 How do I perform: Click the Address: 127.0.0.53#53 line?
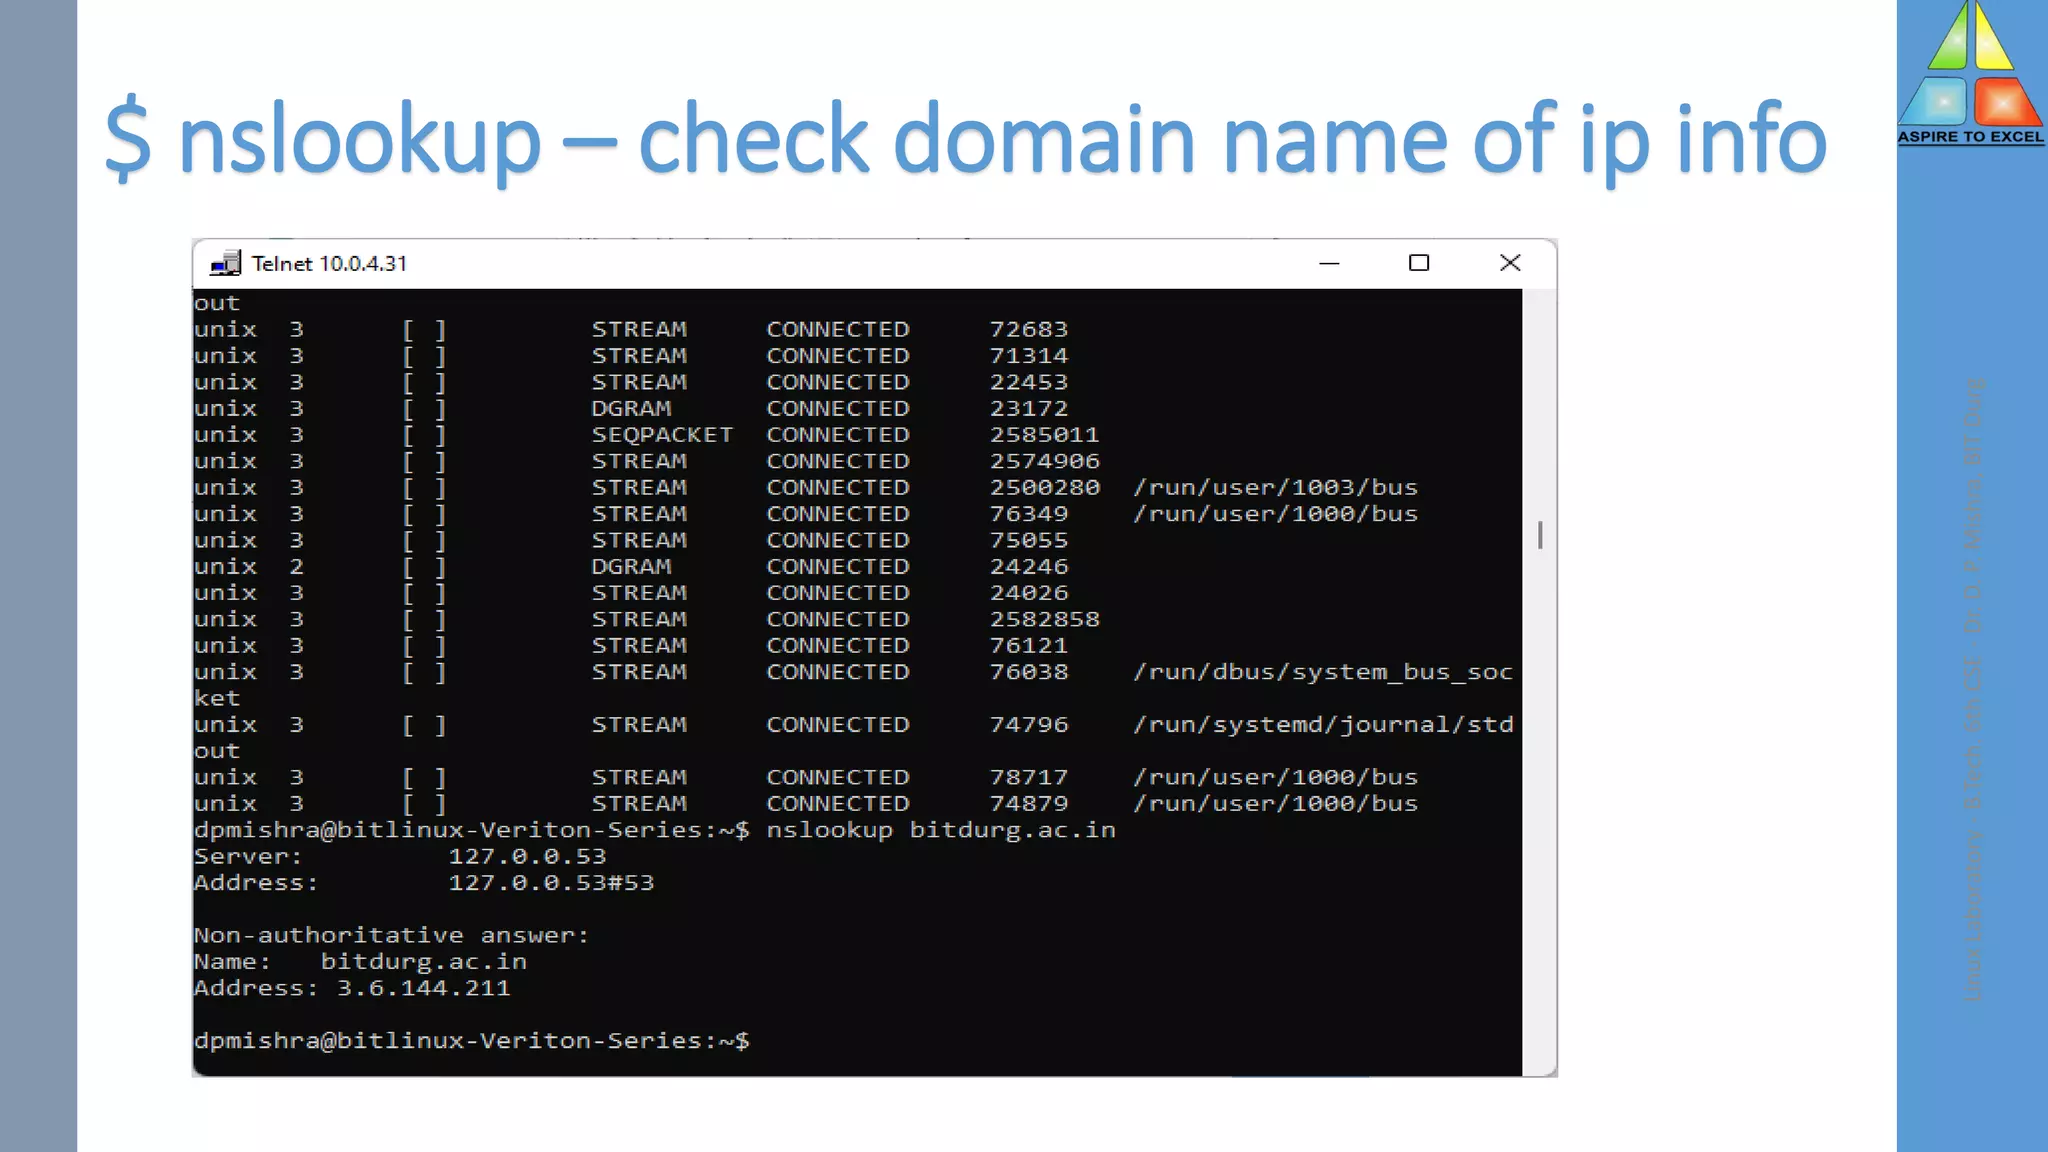click(424, 883)
